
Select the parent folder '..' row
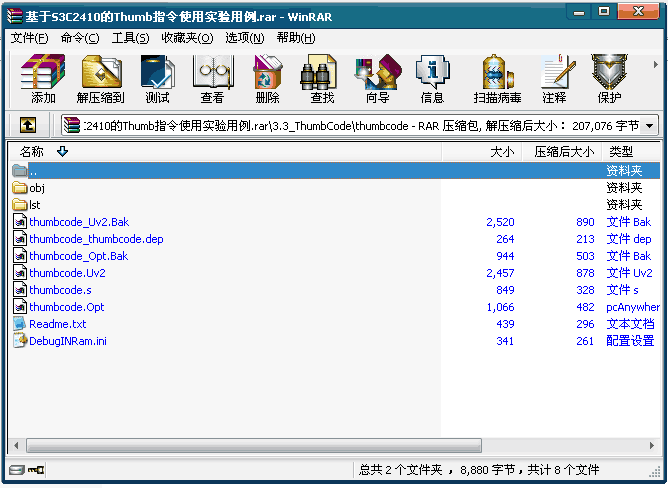(335, 170)
